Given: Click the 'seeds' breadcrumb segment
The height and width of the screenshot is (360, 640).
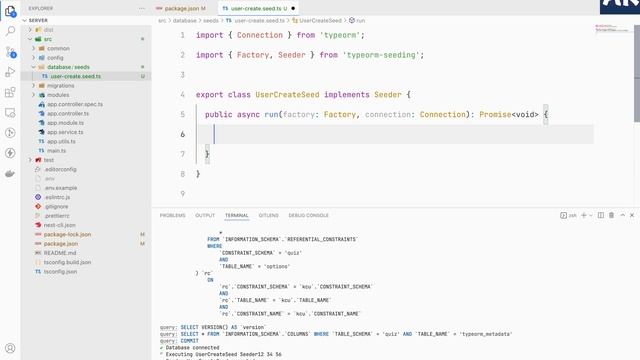Looking at the screenshot, I should pos(211,20).
